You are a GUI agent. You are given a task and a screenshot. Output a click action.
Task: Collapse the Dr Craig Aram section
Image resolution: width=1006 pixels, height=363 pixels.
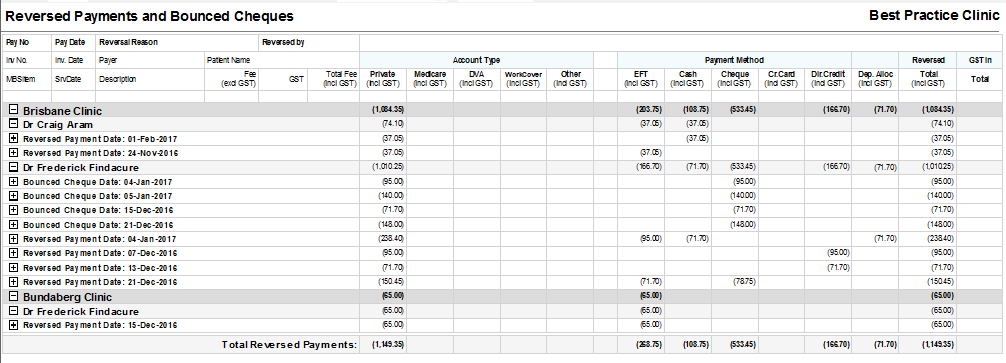pos(13,124)
